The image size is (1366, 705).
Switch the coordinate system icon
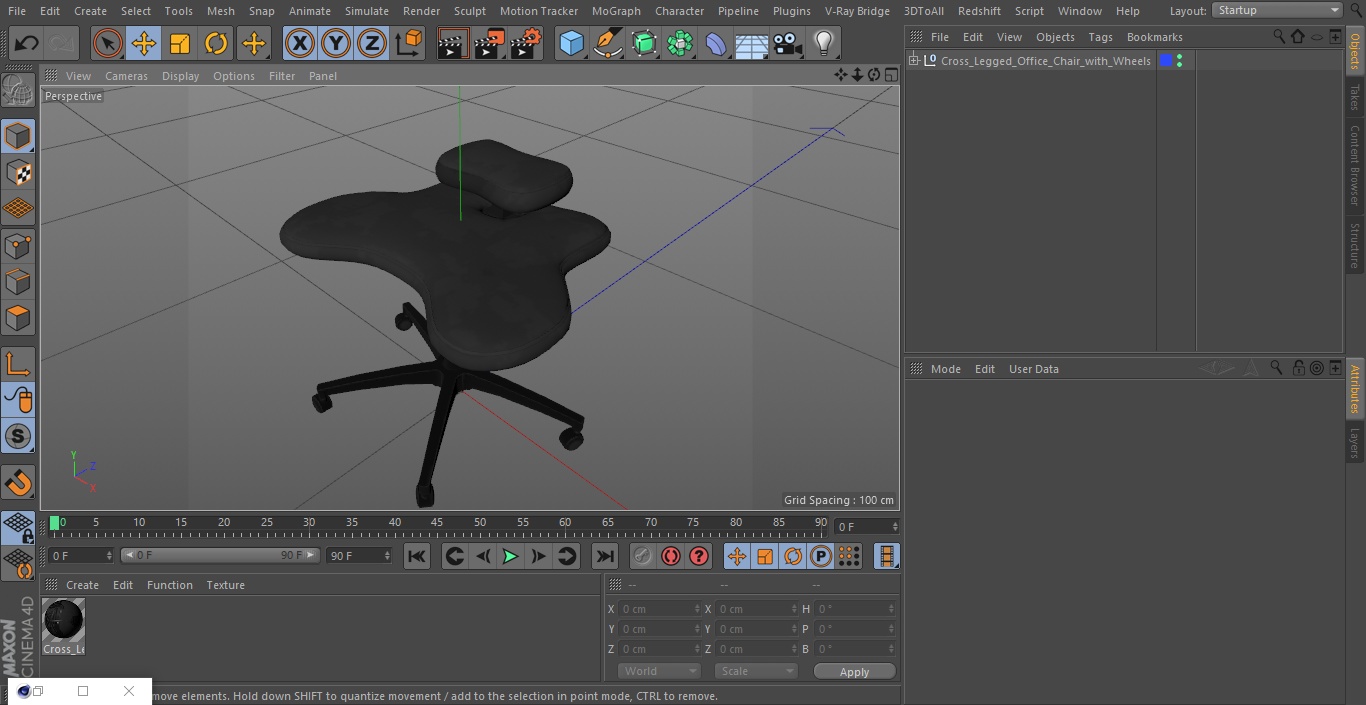pos(409,43)
